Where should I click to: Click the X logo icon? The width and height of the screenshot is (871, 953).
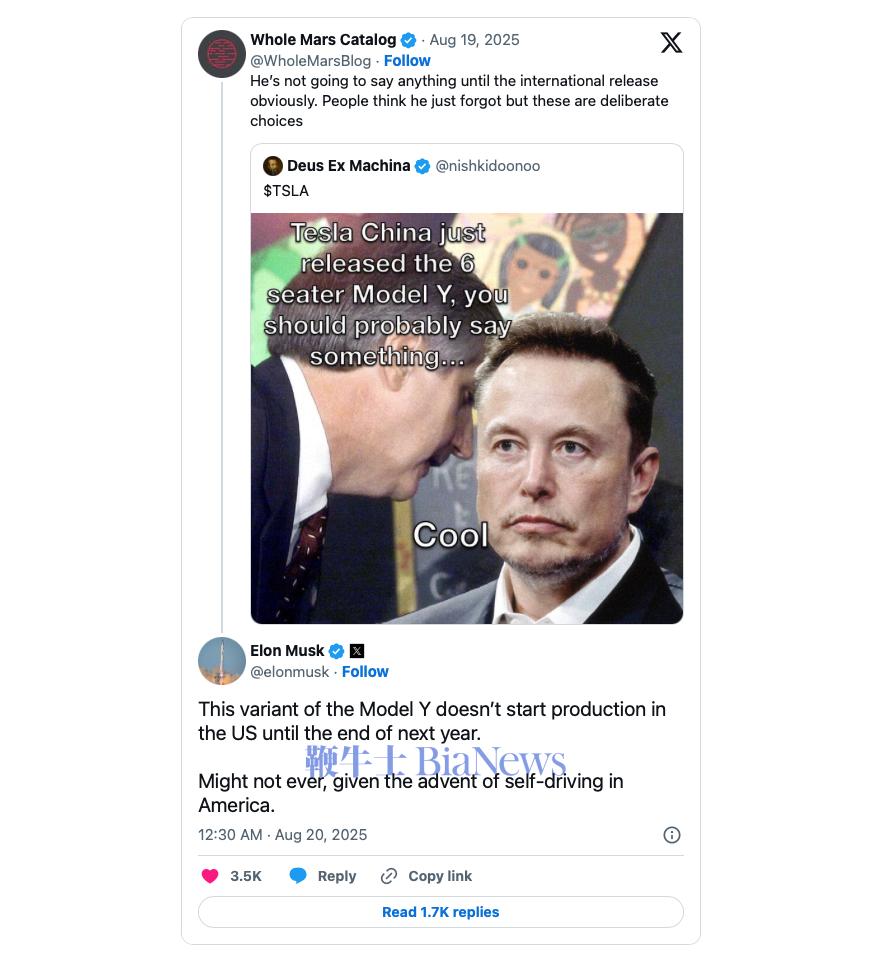click(671, 42)
